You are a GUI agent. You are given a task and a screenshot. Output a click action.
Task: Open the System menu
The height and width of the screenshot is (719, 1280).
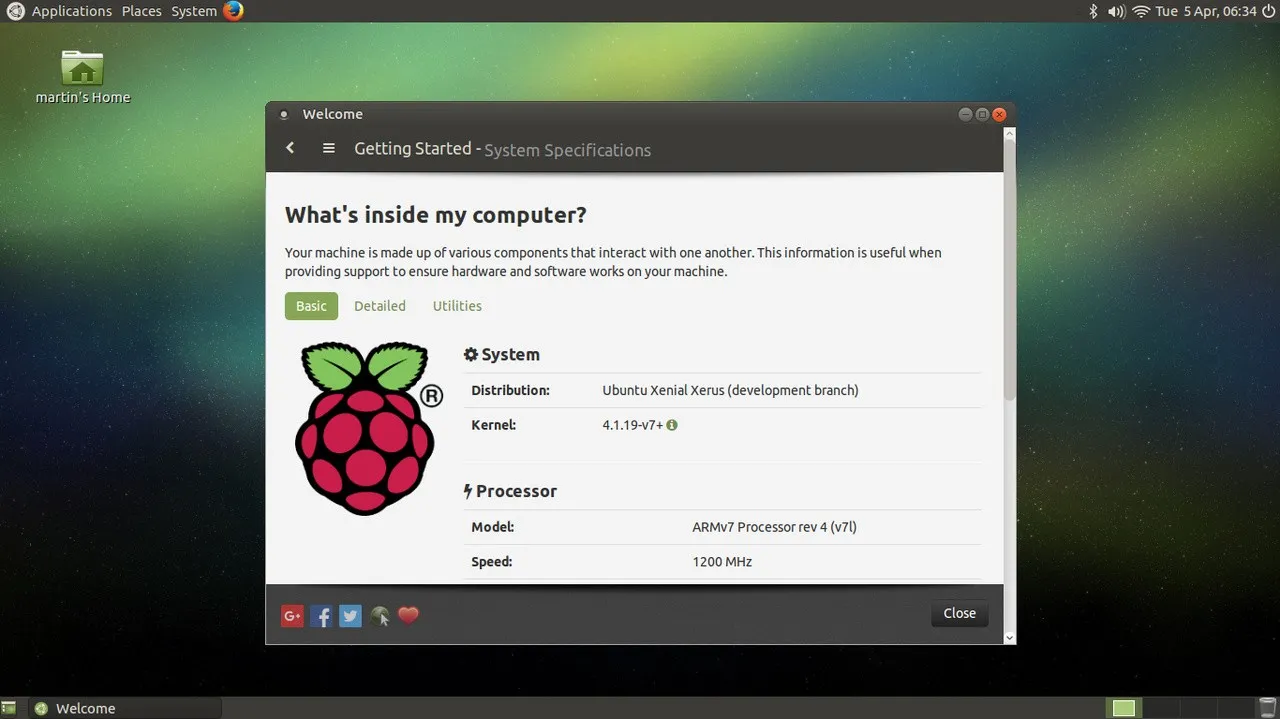point(193,11)
